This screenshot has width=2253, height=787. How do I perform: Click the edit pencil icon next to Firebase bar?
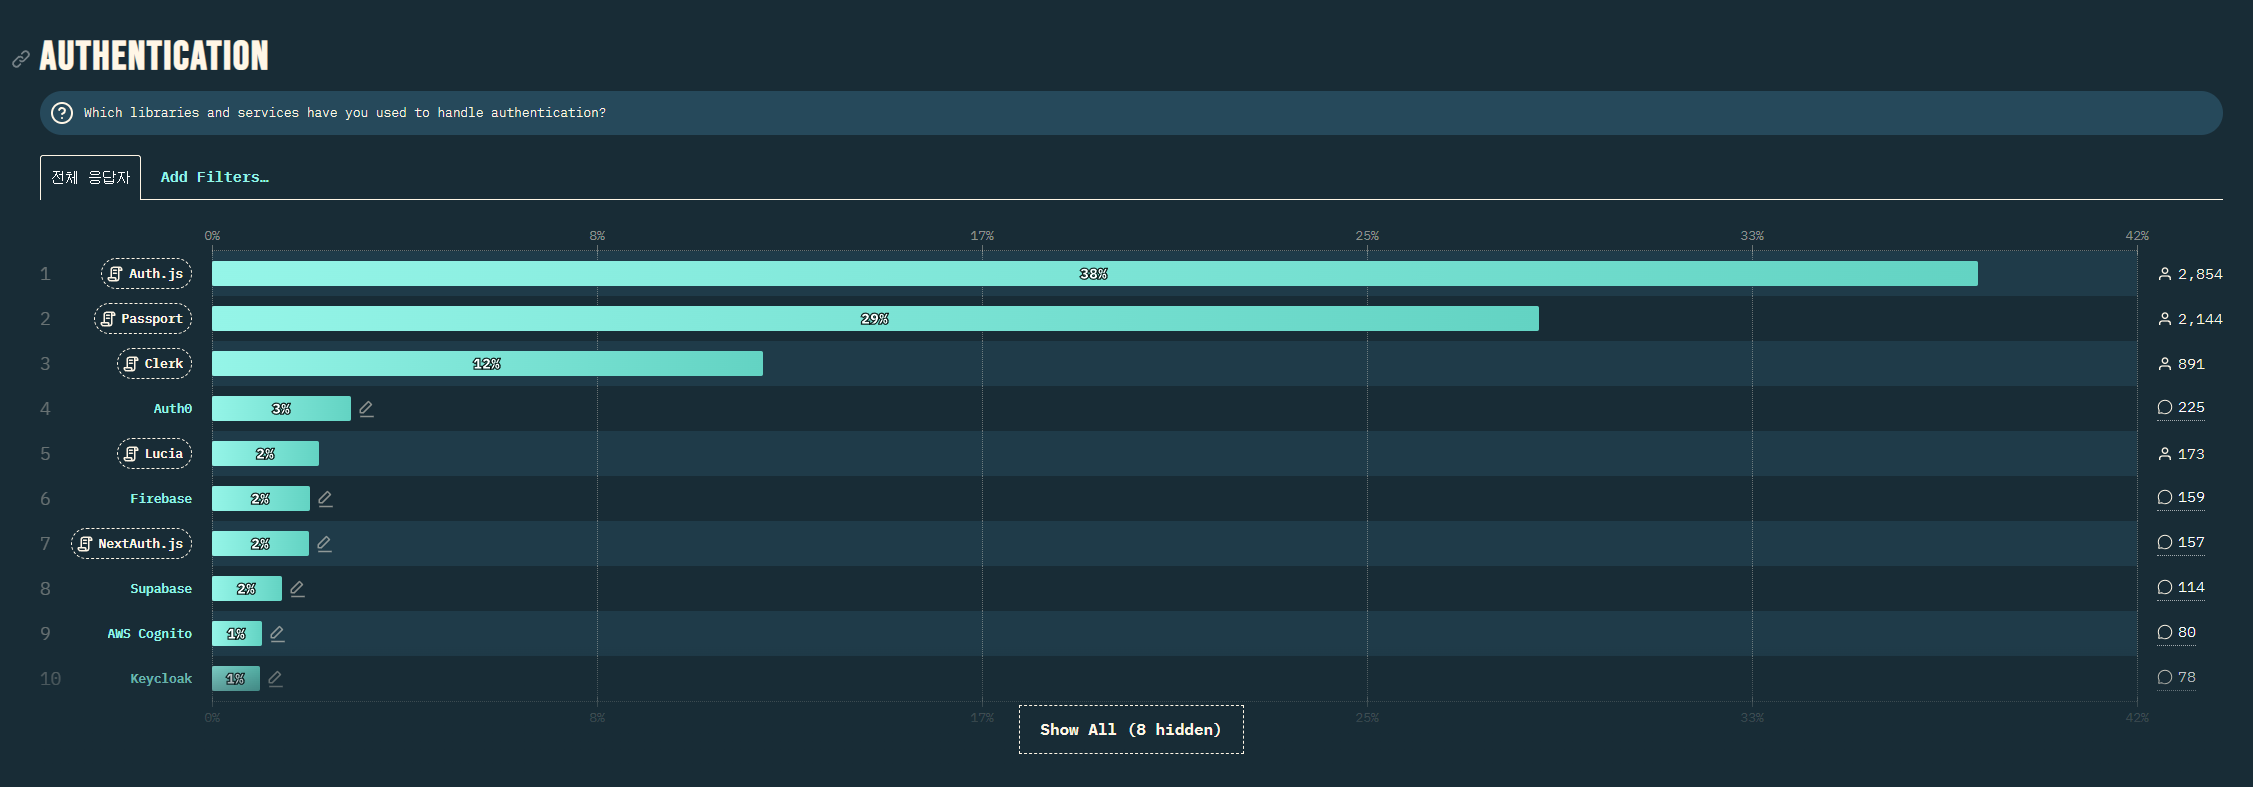(x=325, y=499)
